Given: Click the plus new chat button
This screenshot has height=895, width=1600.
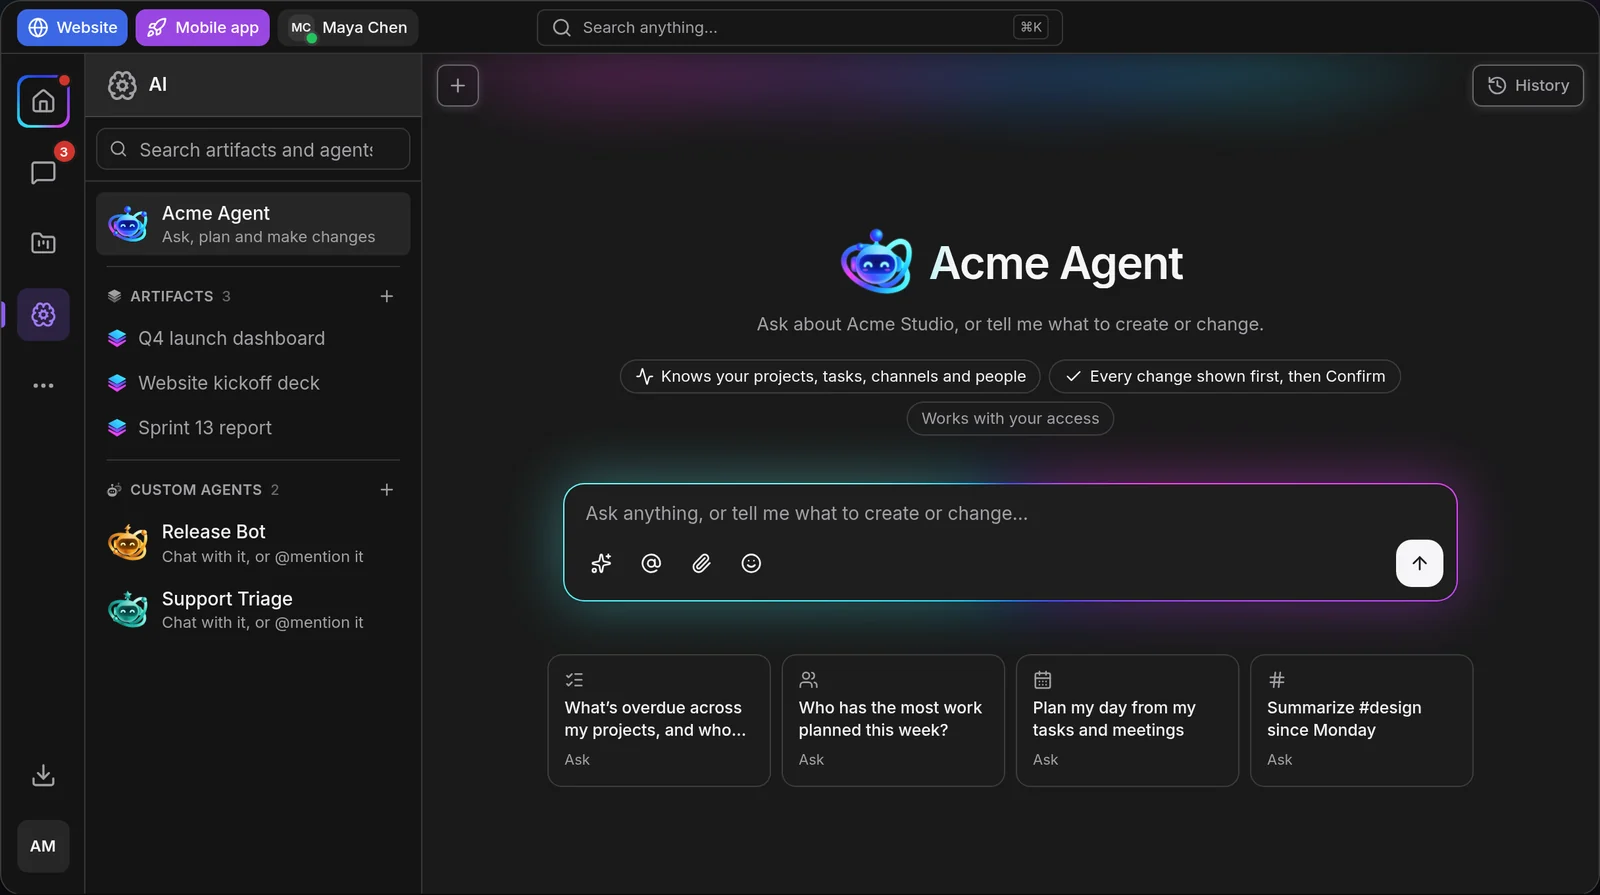Looking at the screenshot, I should 458,86.
